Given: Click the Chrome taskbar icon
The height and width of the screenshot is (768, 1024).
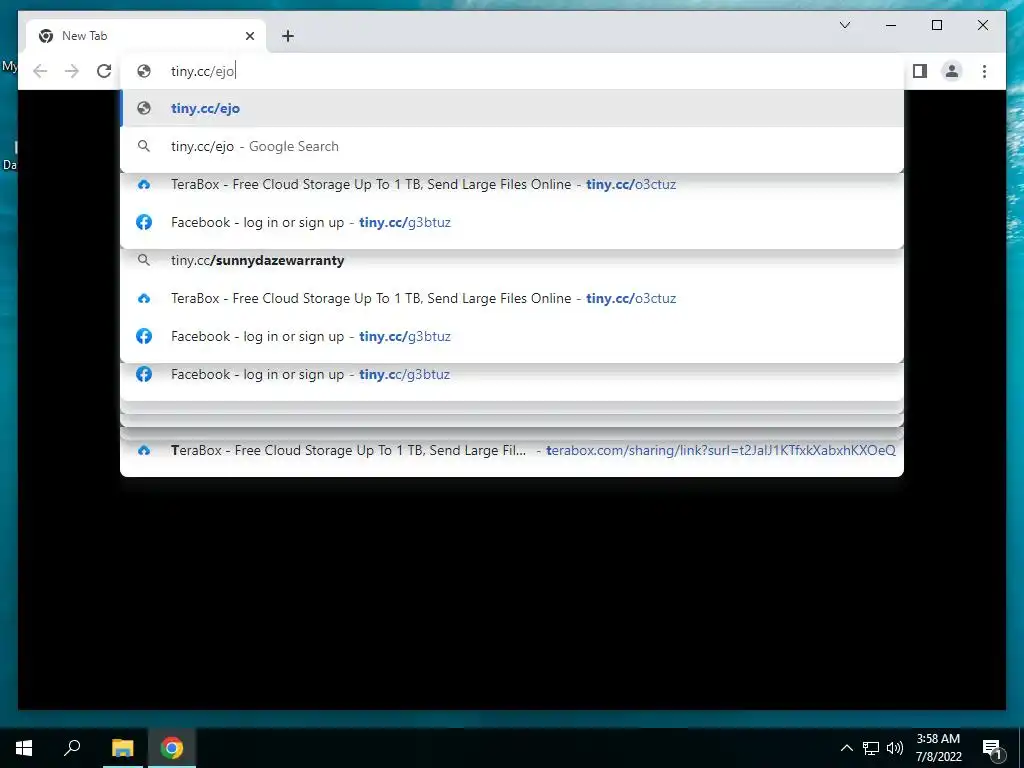Looking at the screenshot, I should point(172,748).
